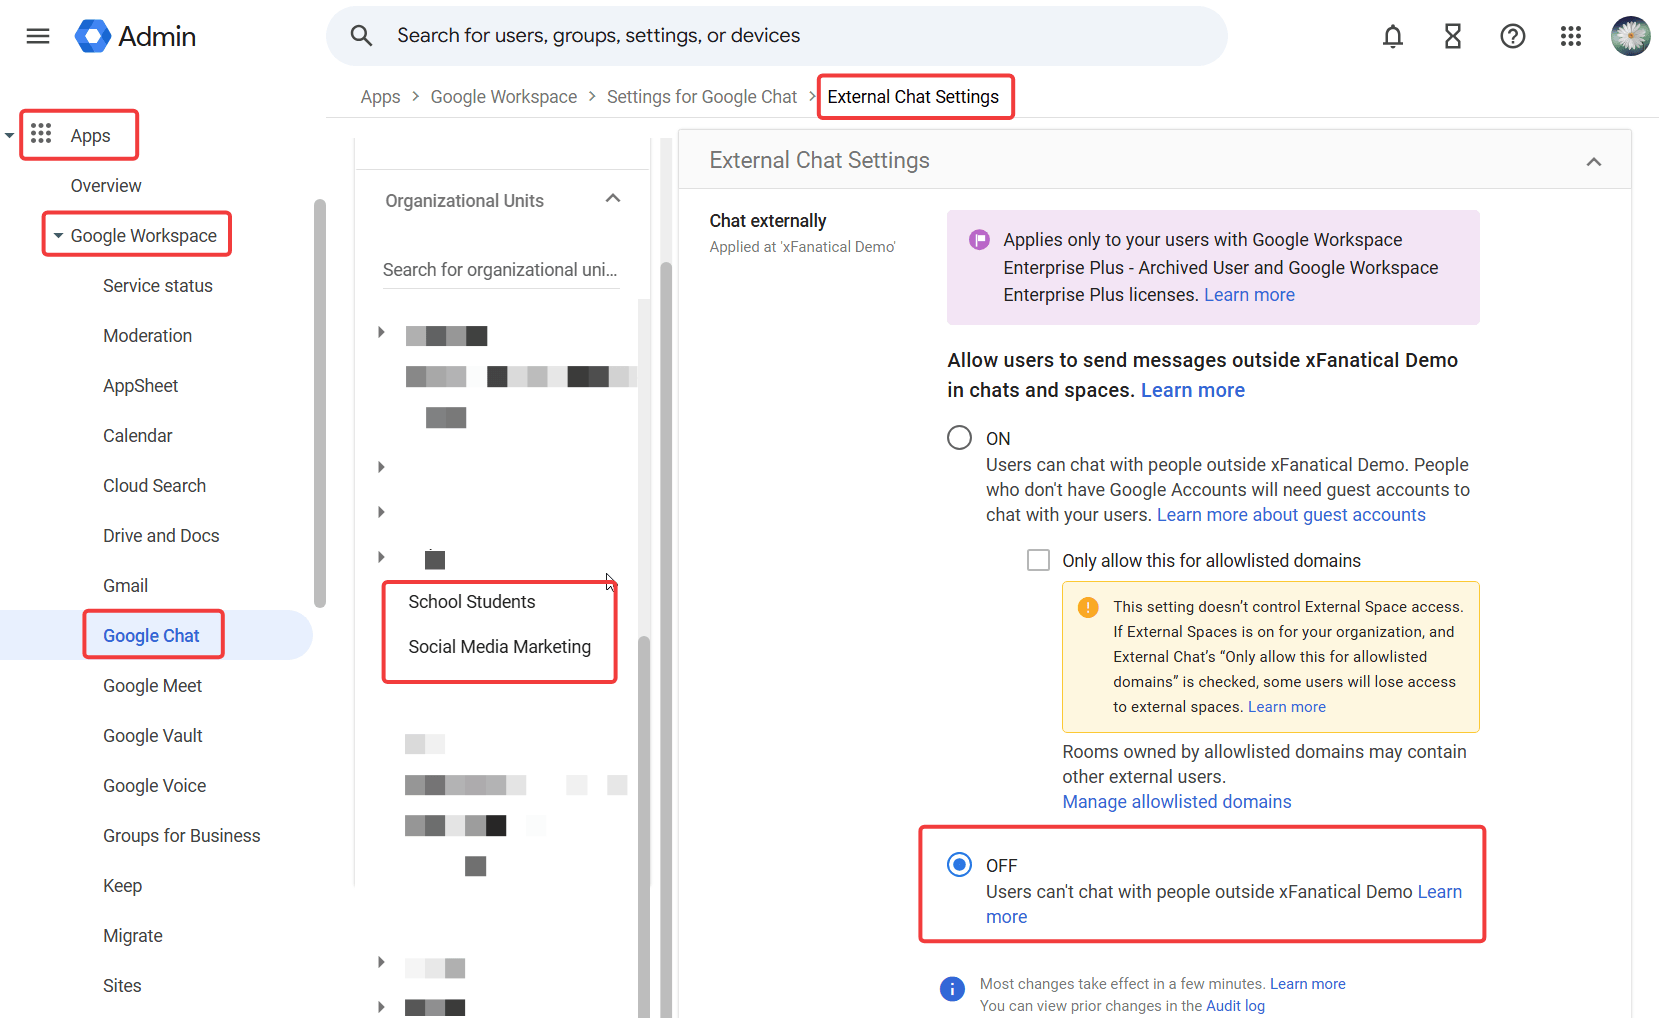Open Google Workspace breadcrumb
Viewport: 1660px width, 1019px height.
click(x=503, y=97)
